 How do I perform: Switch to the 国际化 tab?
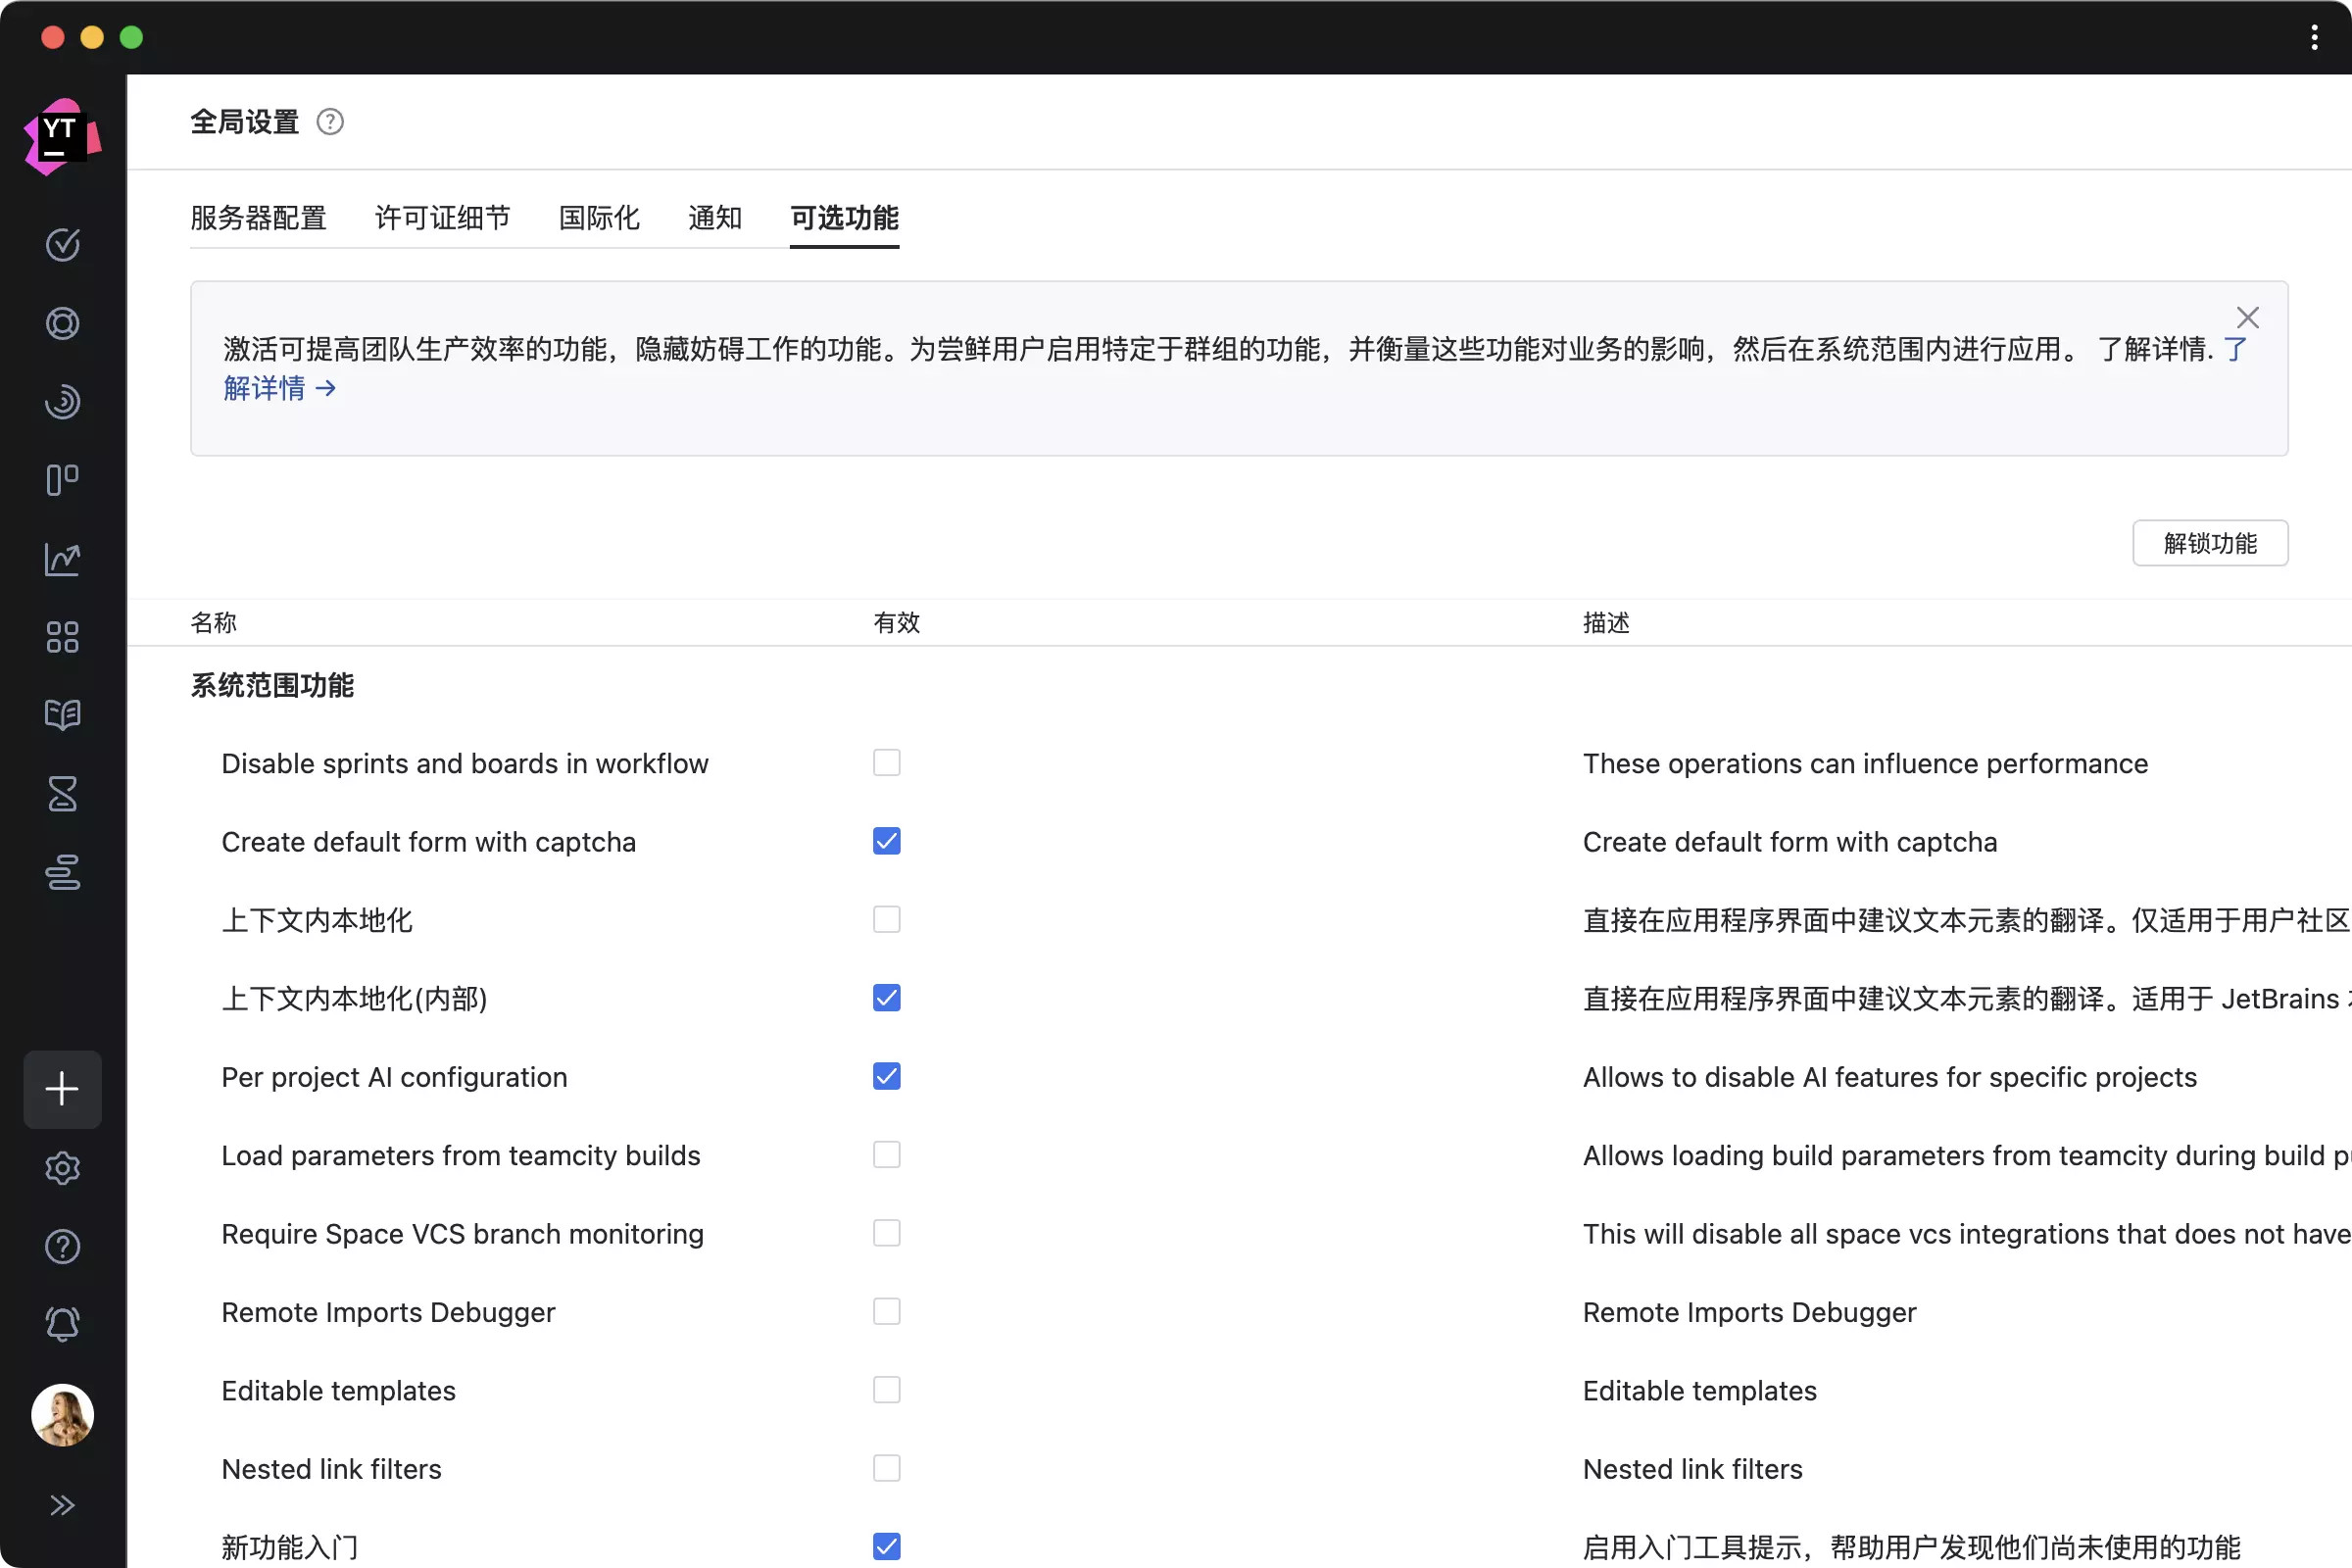click(x=598, y=218)
